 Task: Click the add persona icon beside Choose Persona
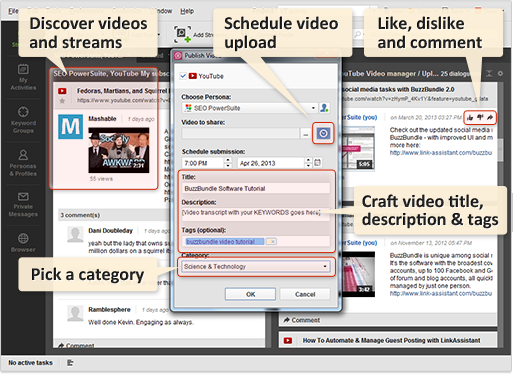tap(324, 108)
